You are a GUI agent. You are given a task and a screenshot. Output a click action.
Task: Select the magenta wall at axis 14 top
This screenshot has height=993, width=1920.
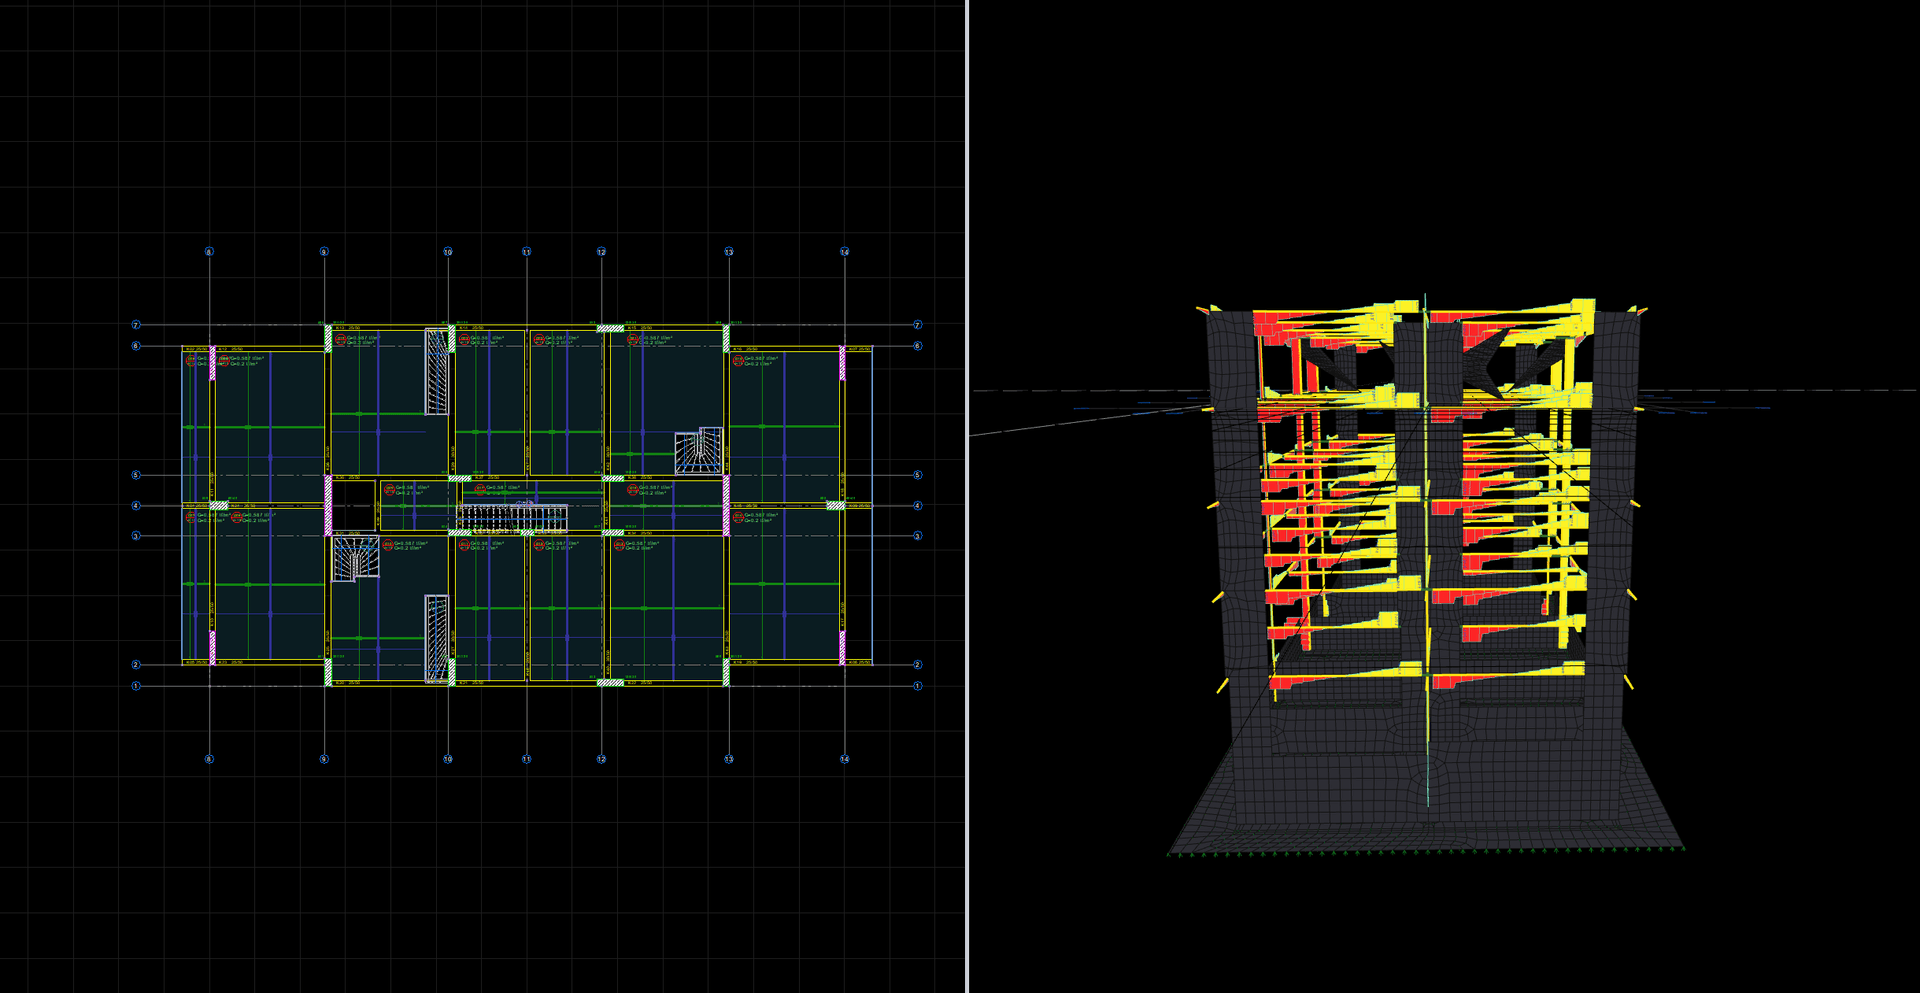(x=842, y=363)
